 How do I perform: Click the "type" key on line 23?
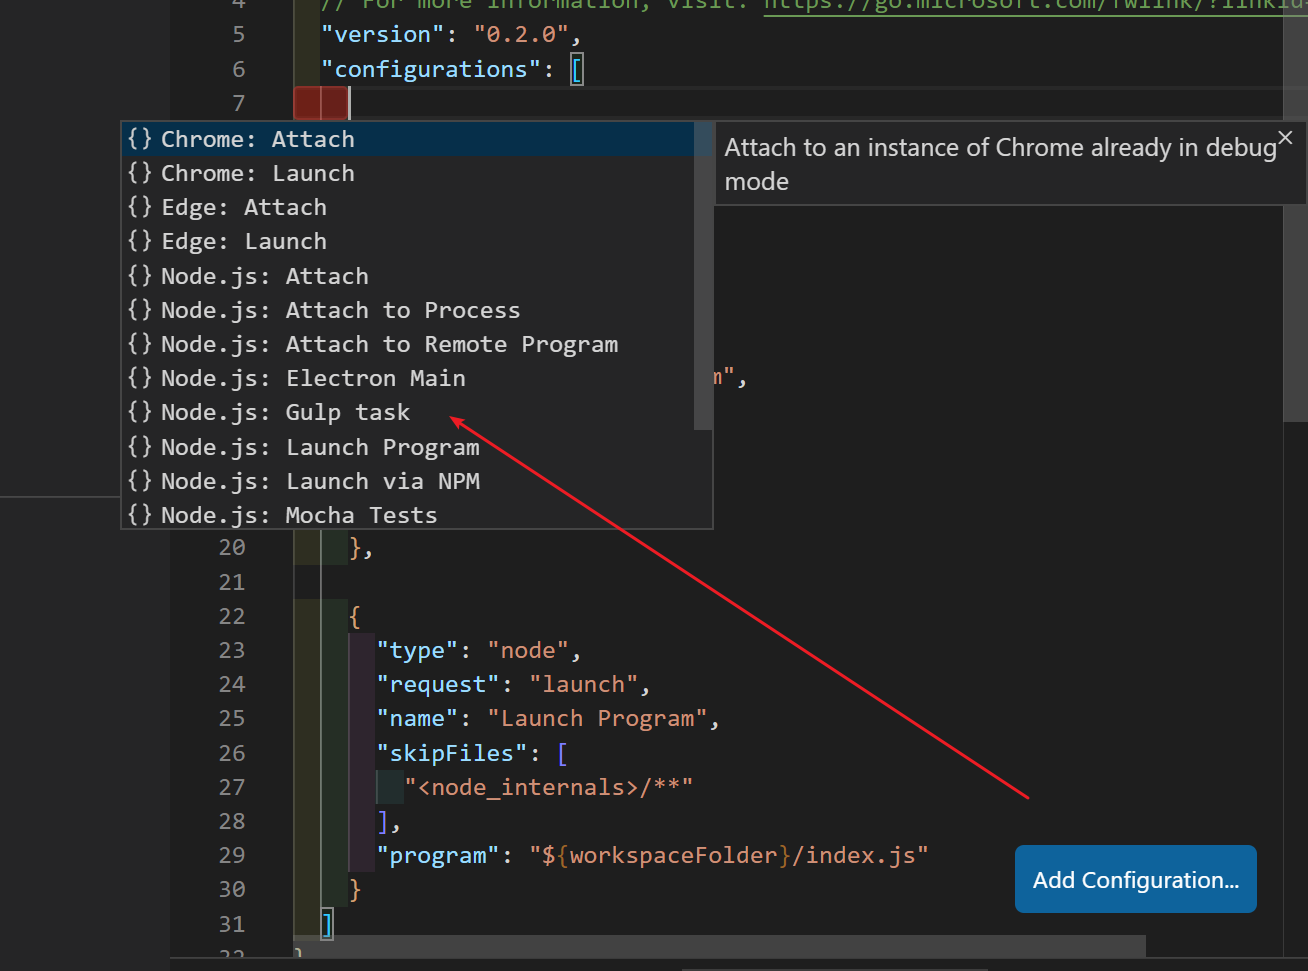417,650
